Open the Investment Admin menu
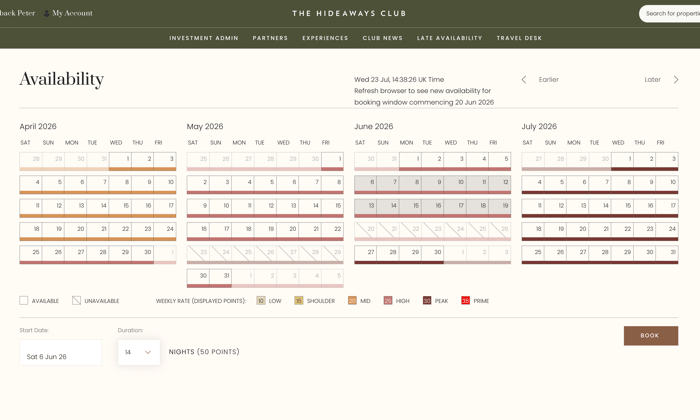The width and height of the screenshot is (700, 420). (204, 38)
